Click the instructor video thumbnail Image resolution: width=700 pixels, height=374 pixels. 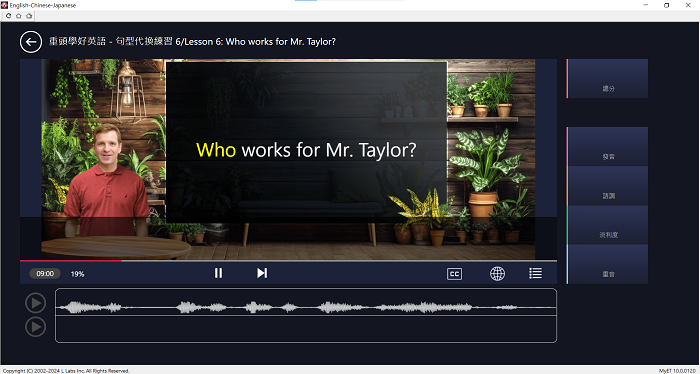pos(106,181)
